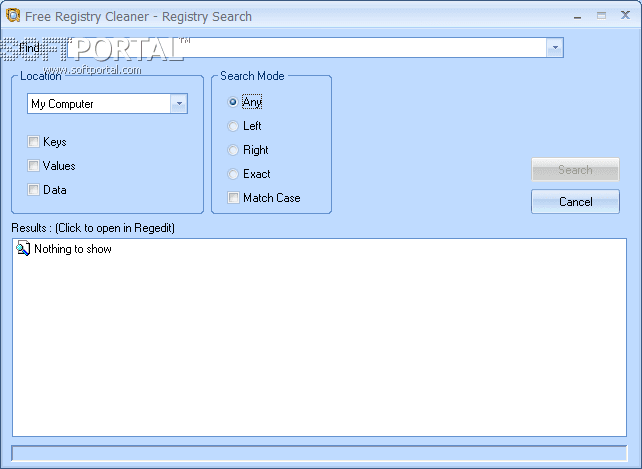Viewport: 642px width, 469px height.
Task: Maximize the Registry Search window
Action: click(601, 16)
